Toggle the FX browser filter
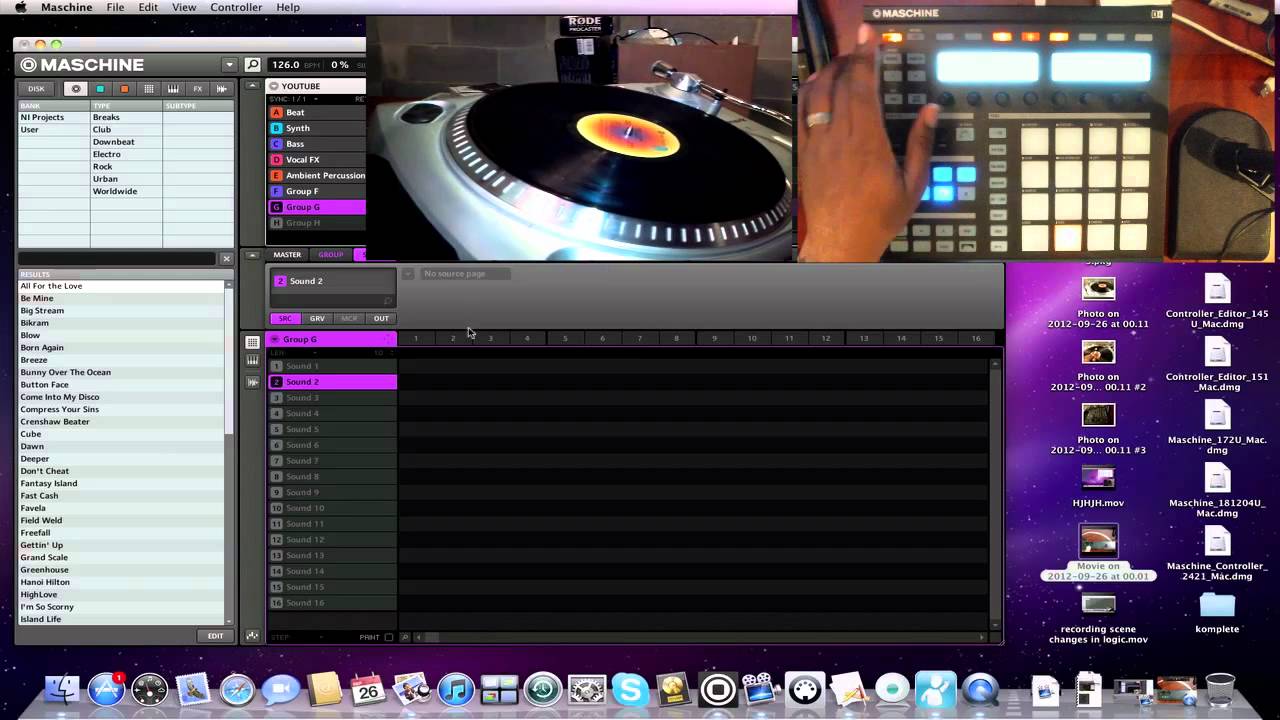 pyautogui.click(x=198, y=89)
